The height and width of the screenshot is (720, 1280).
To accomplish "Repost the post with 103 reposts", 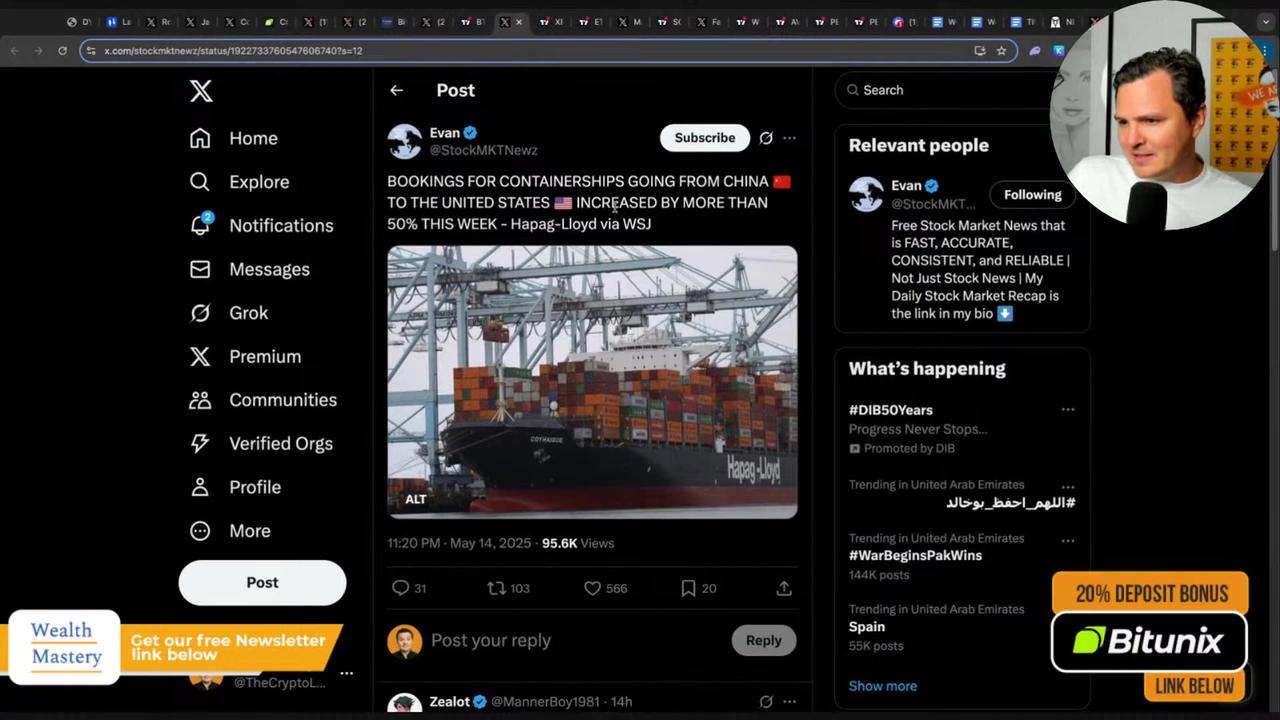I will coord(496,588).
